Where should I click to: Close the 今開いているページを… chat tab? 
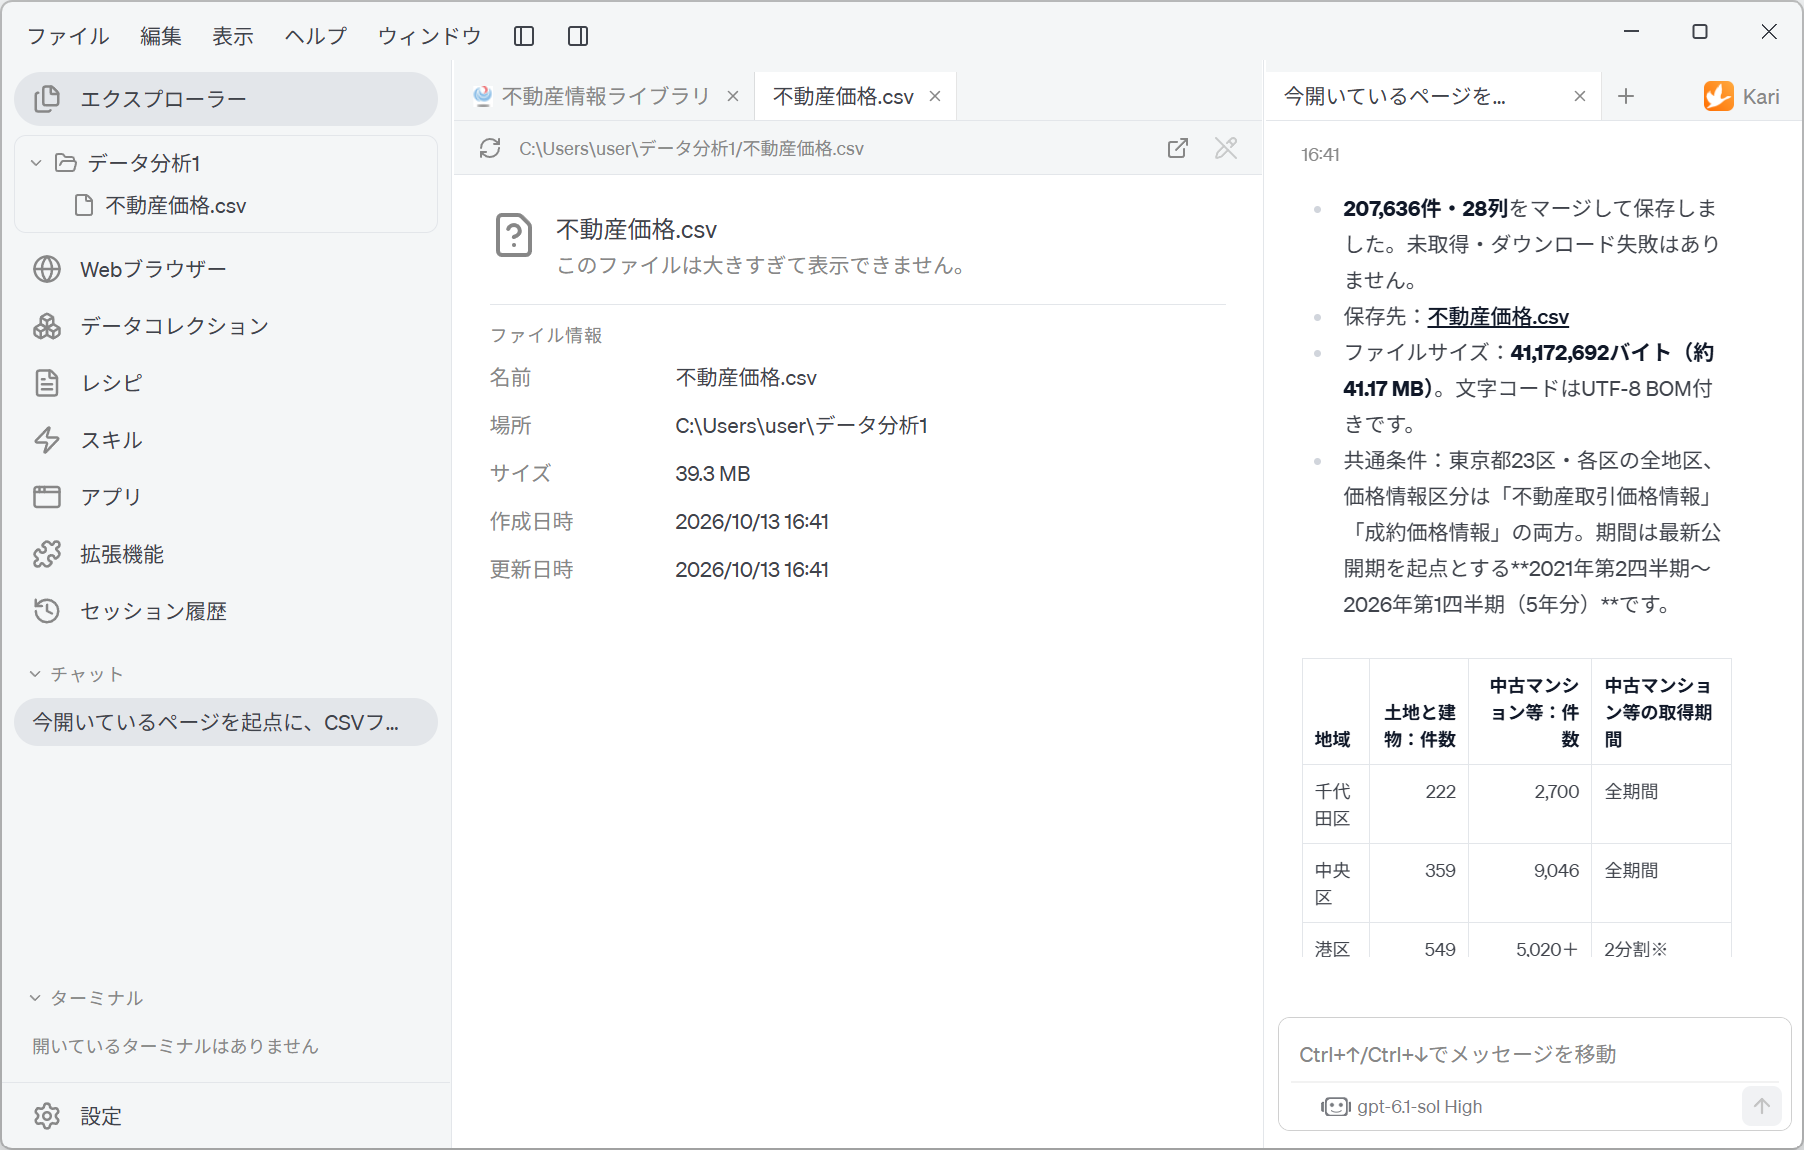(1580, 96)
